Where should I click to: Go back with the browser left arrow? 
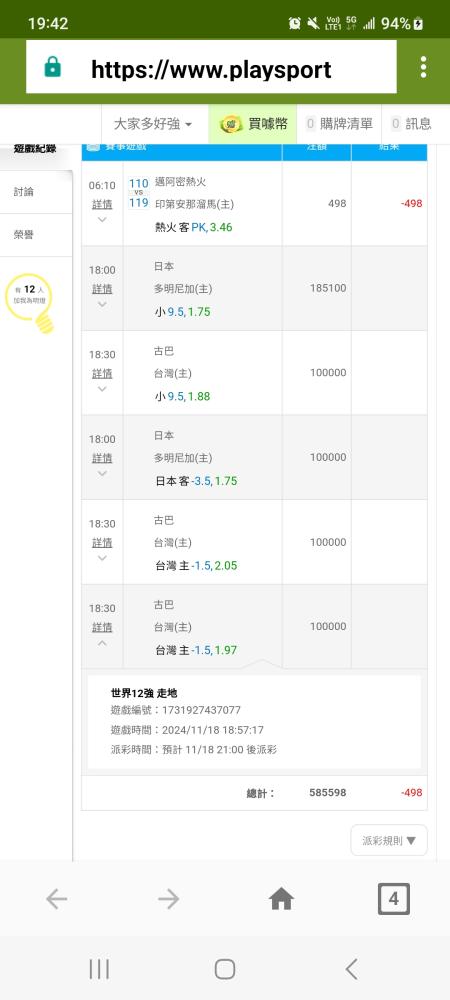[57, 899]
